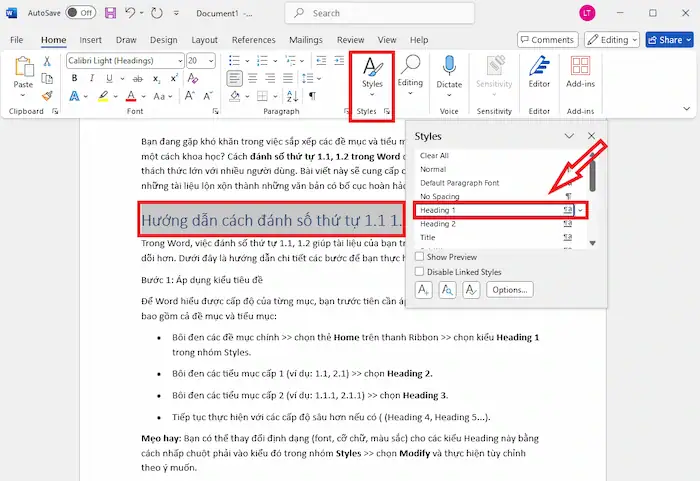Check Disable Linked Styles option
700x481 pixels.
coord(420,271)
